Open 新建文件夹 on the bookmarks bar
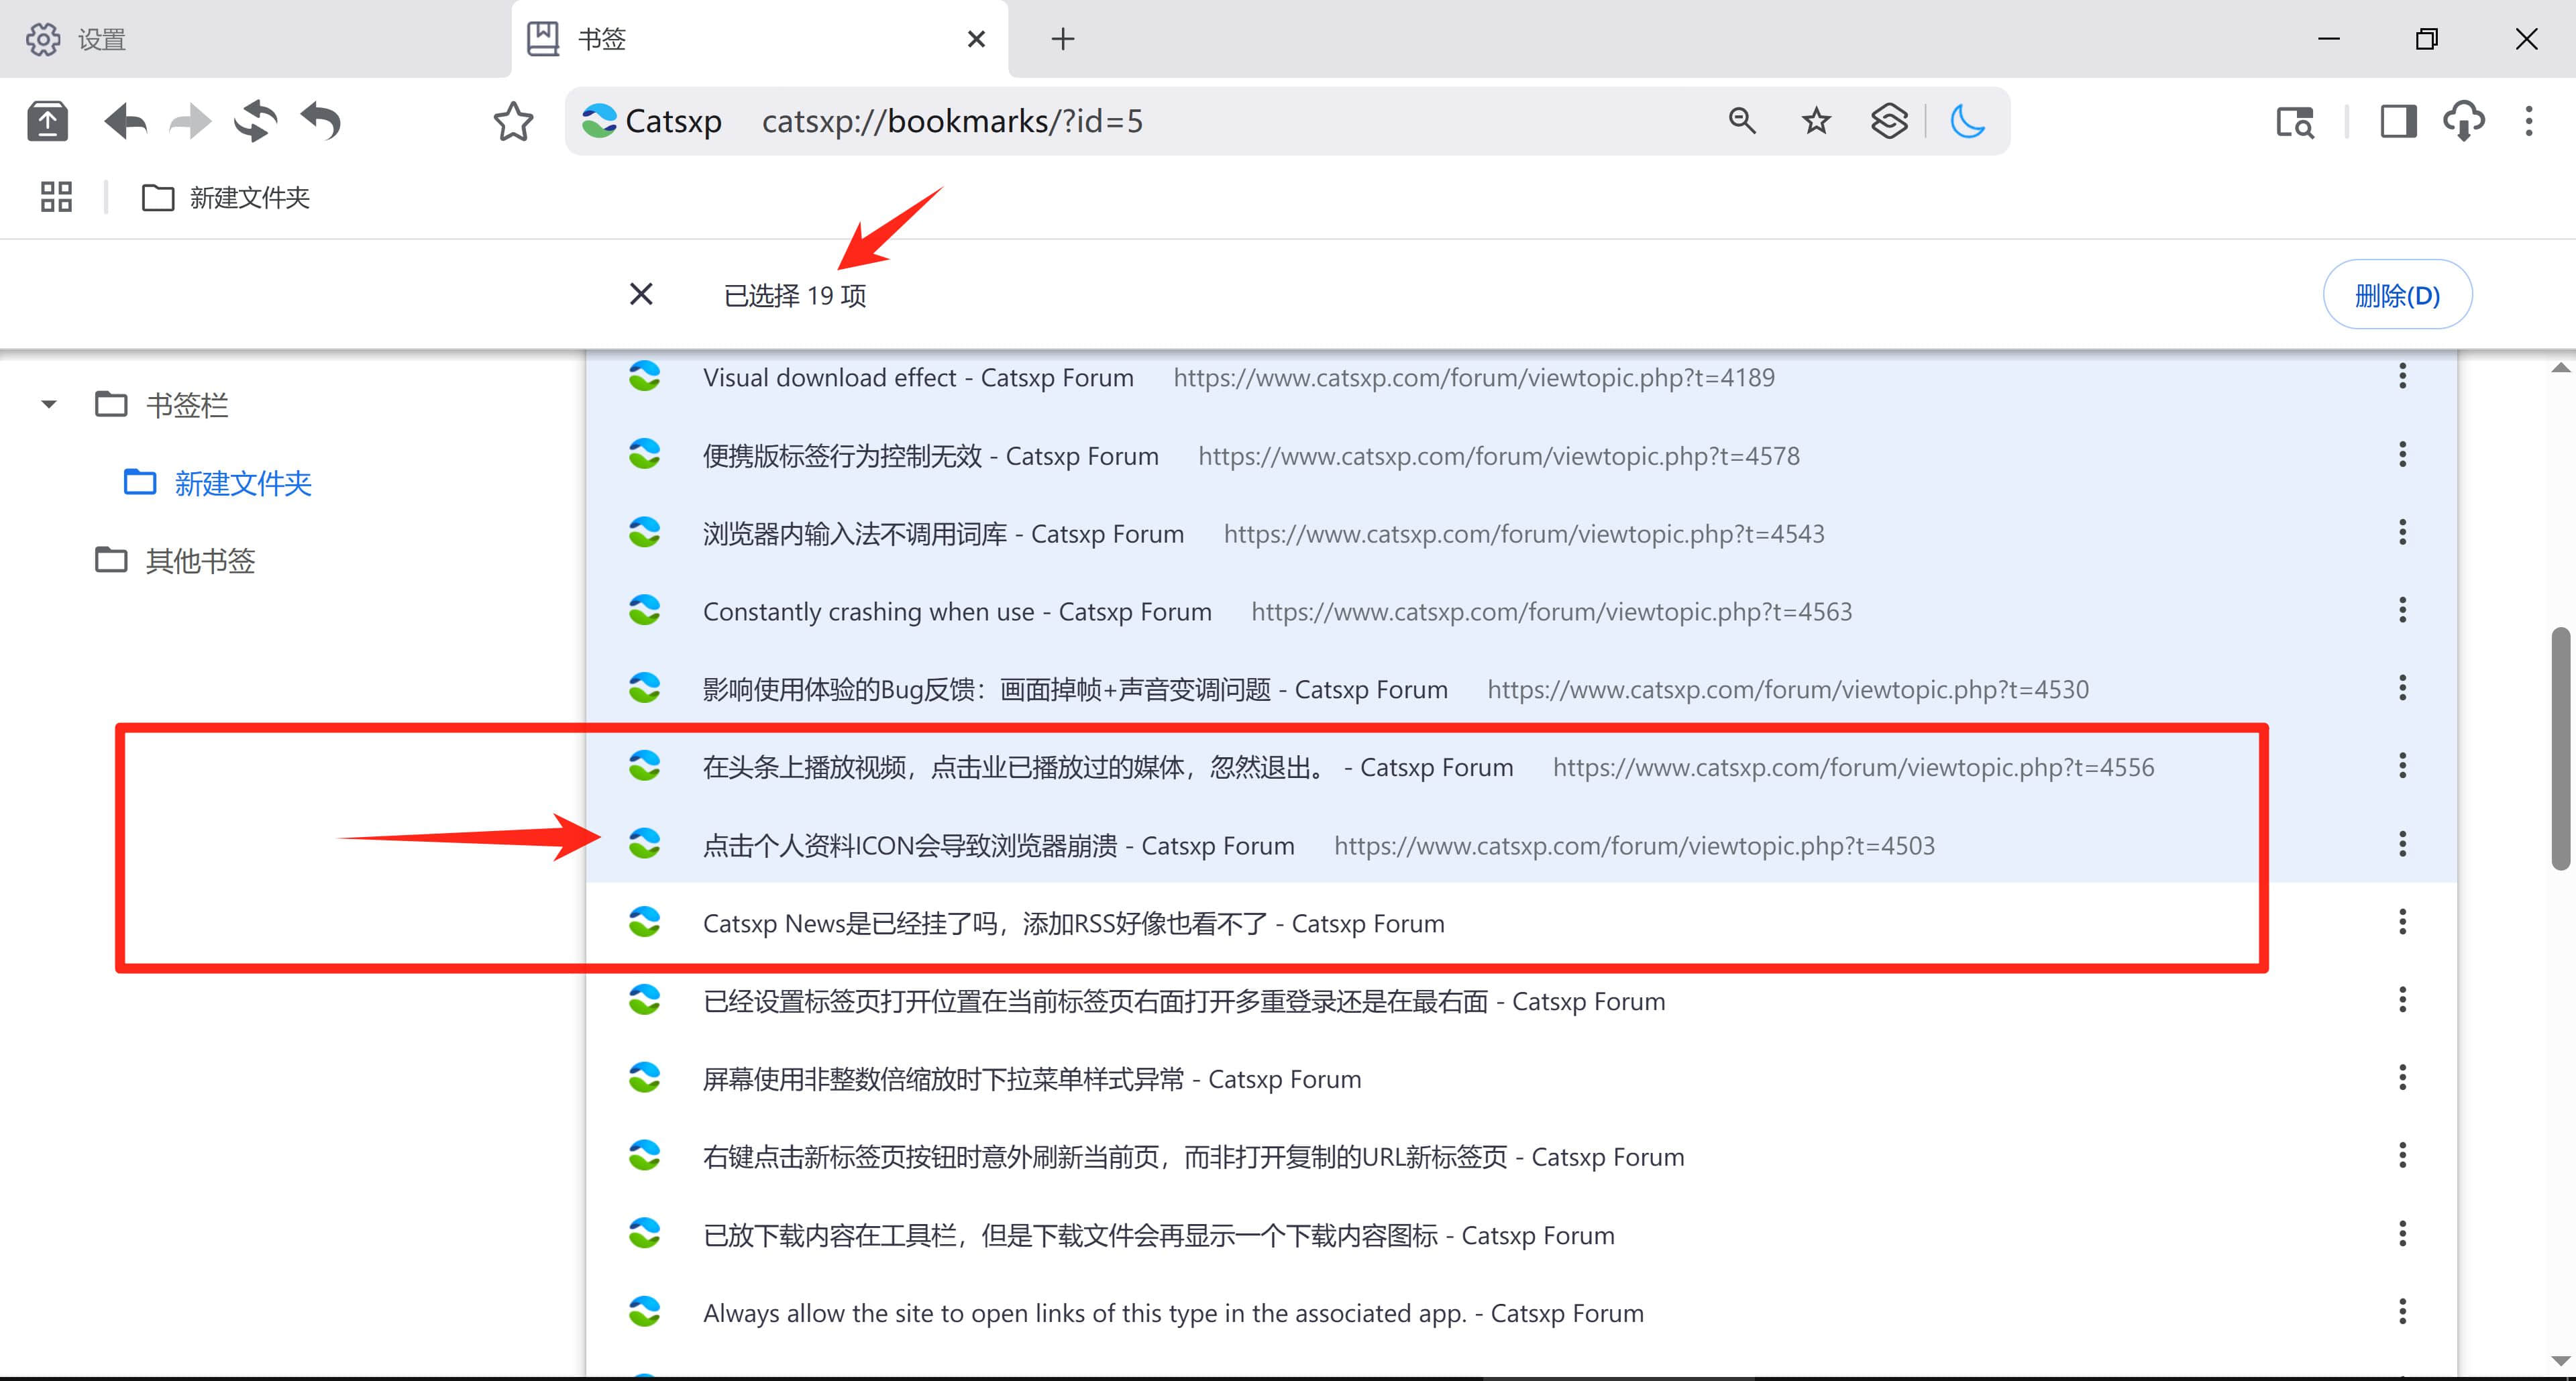This screenshot has width=2576, height=1381. coord(226,198)
